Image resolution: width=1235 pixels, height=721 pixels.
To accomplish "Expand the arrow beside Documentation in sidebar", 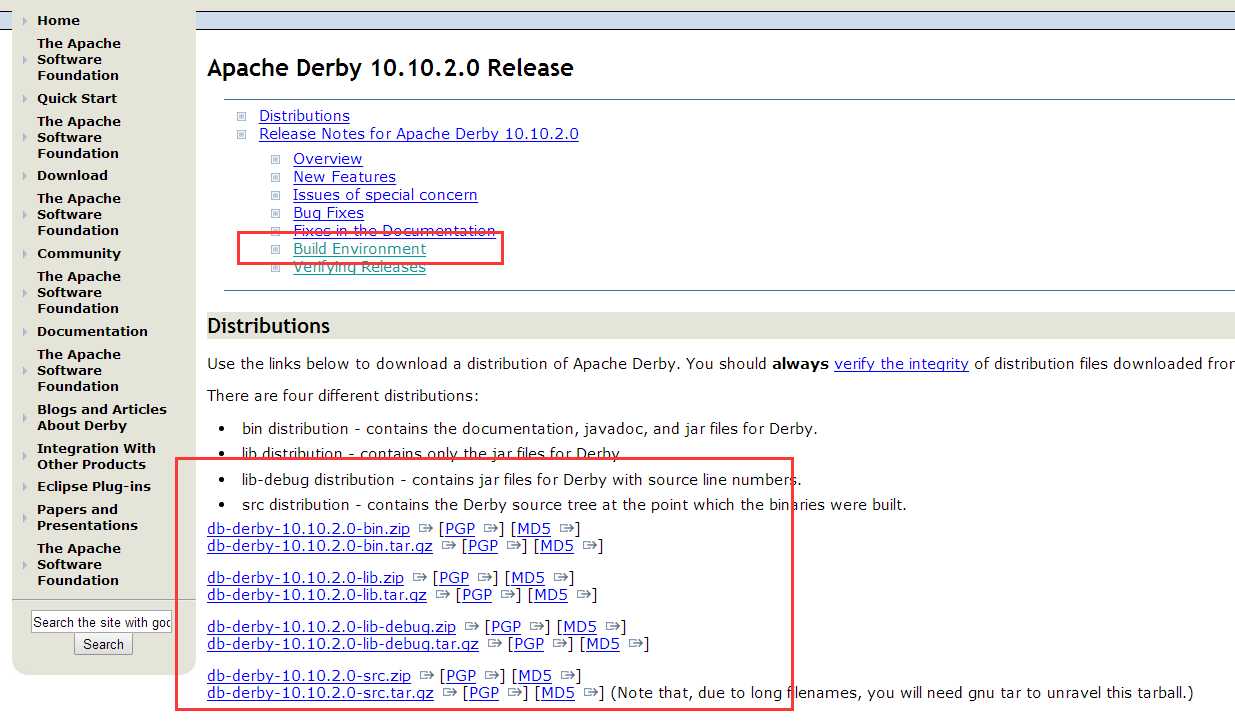I will (x=24, y=332).
